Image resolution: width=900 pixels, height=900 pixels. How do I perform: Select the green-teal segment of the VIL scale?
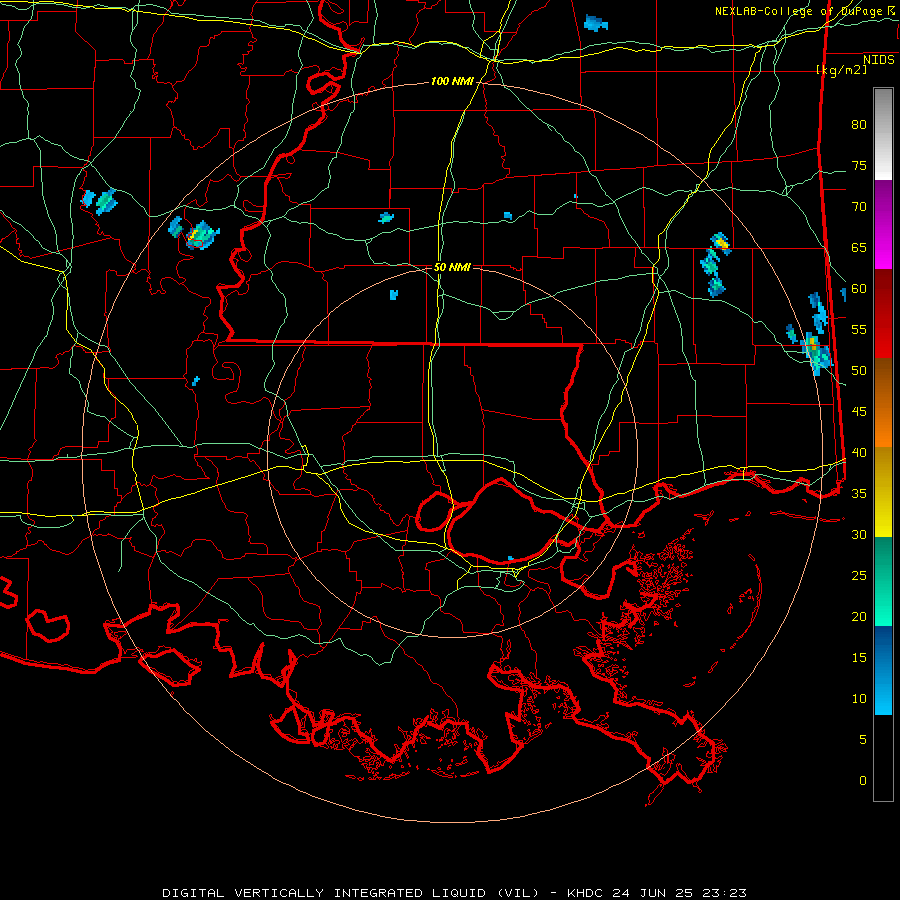click(x=883, y=581)
